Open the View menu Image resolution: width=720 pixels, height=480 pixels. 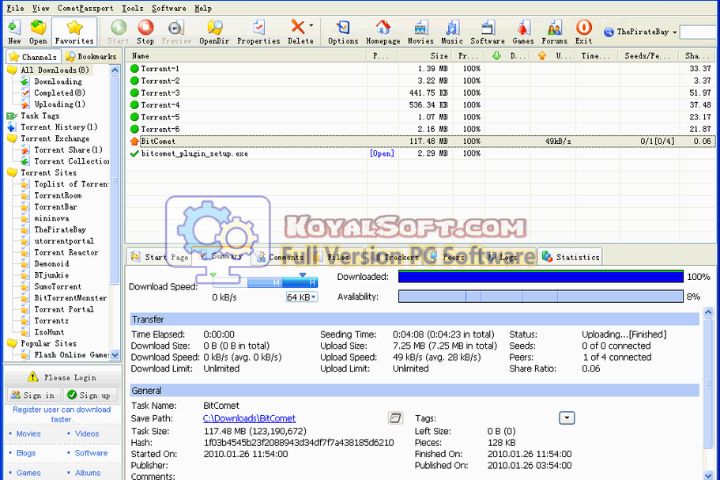40,8
